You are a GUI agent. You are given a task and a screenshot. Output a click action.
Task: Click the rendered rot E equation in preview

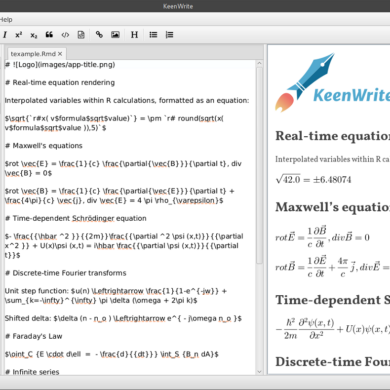322,237
